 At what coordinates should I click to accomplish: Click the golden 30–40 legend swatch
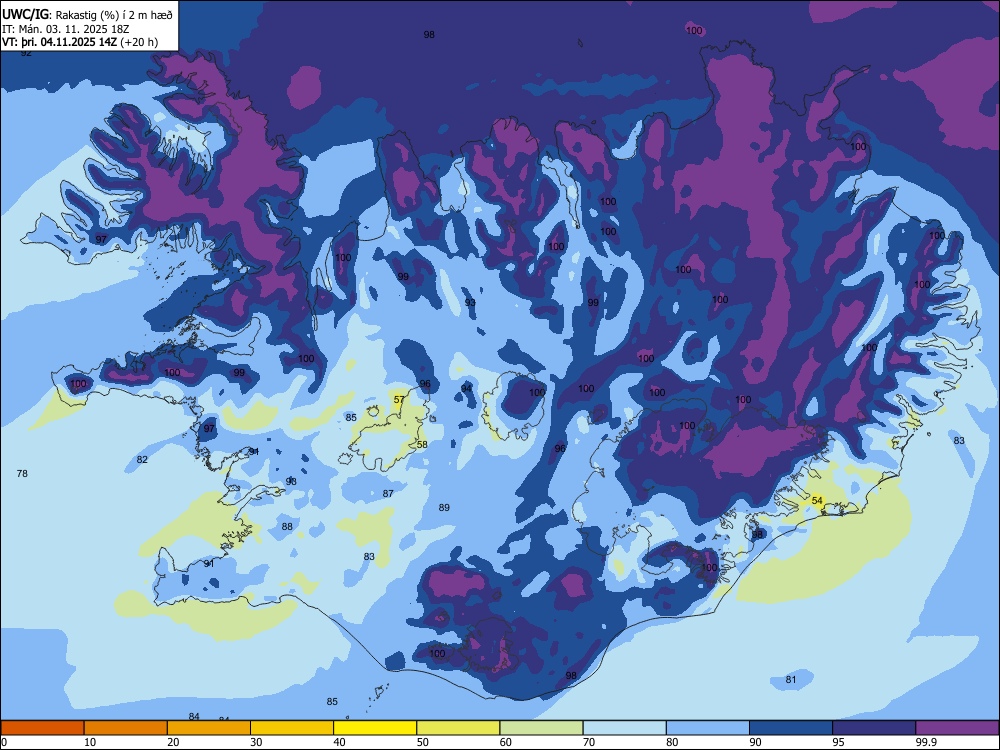pos(292,728)
